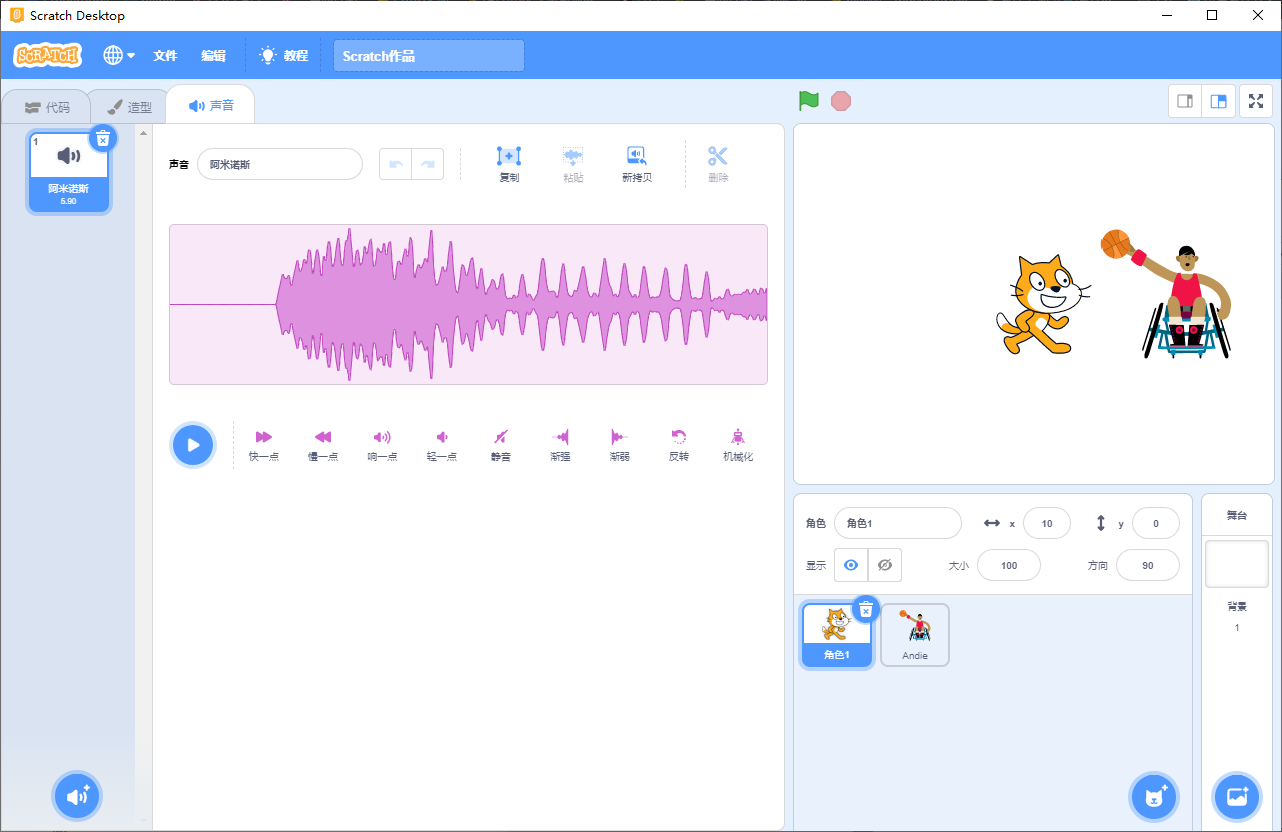Apply the 快一点 faster effect
The height and width of the screenshot is (832, 1282).
click(x=264, y=445)
